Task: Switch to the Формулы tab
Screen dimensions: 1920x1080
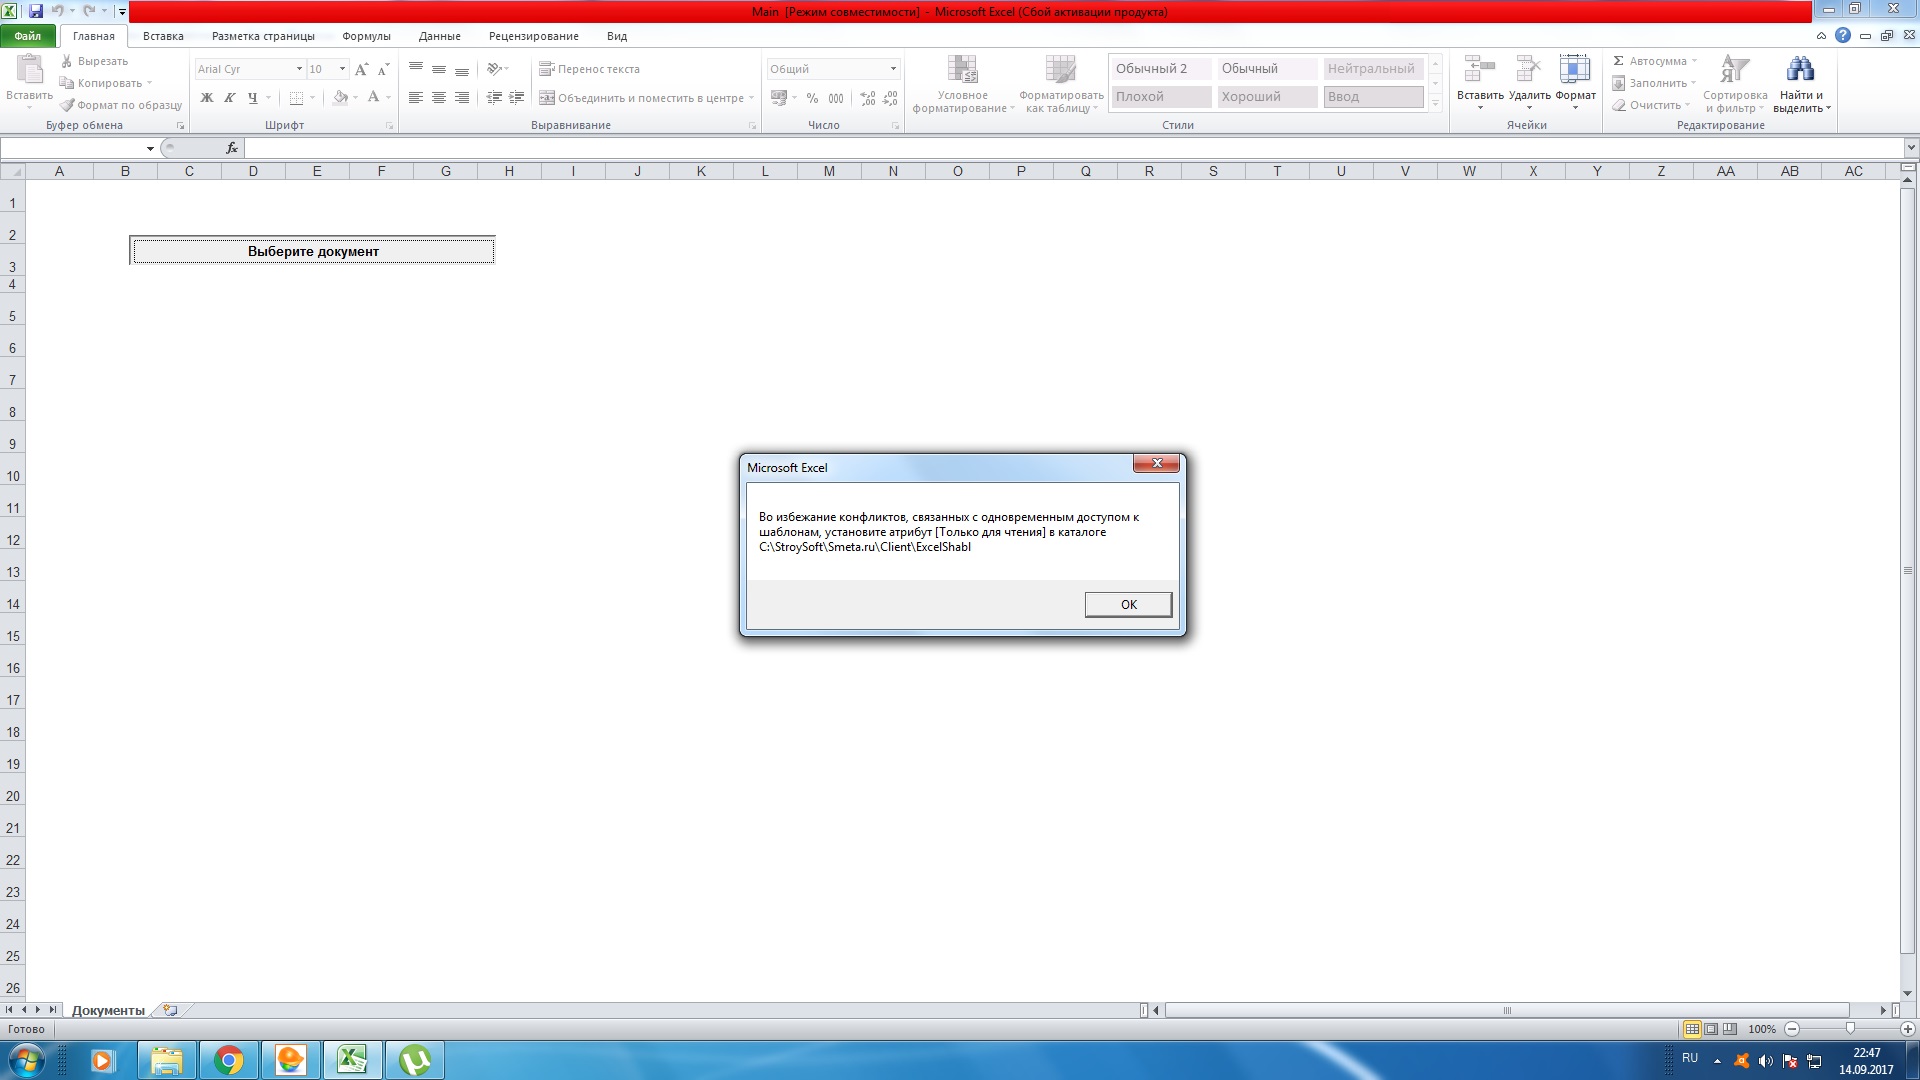Action: click(366, 36)
